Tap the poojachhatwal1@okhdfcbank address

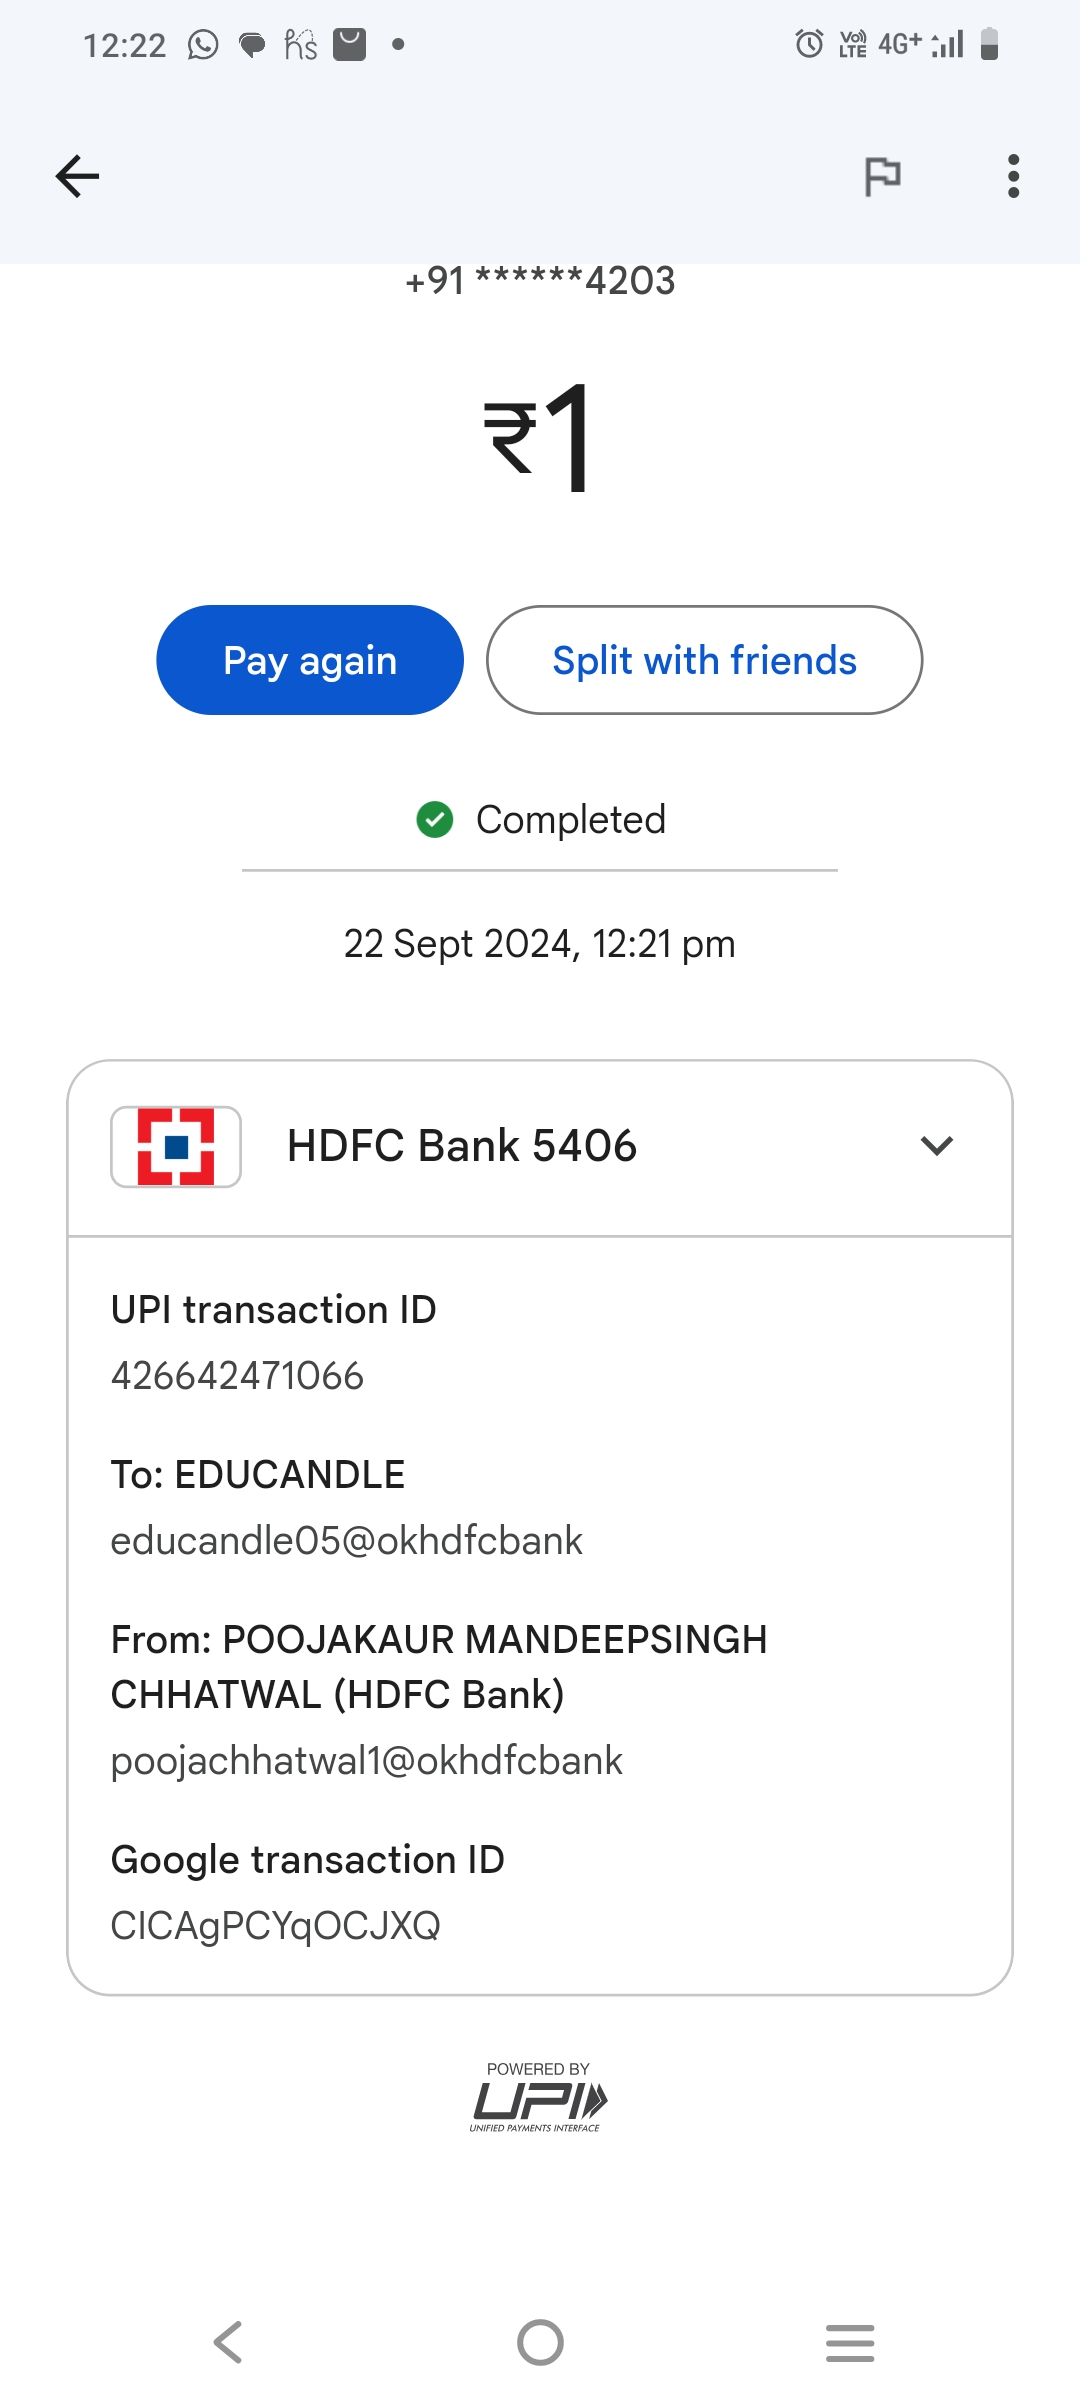coord(366,1761)
